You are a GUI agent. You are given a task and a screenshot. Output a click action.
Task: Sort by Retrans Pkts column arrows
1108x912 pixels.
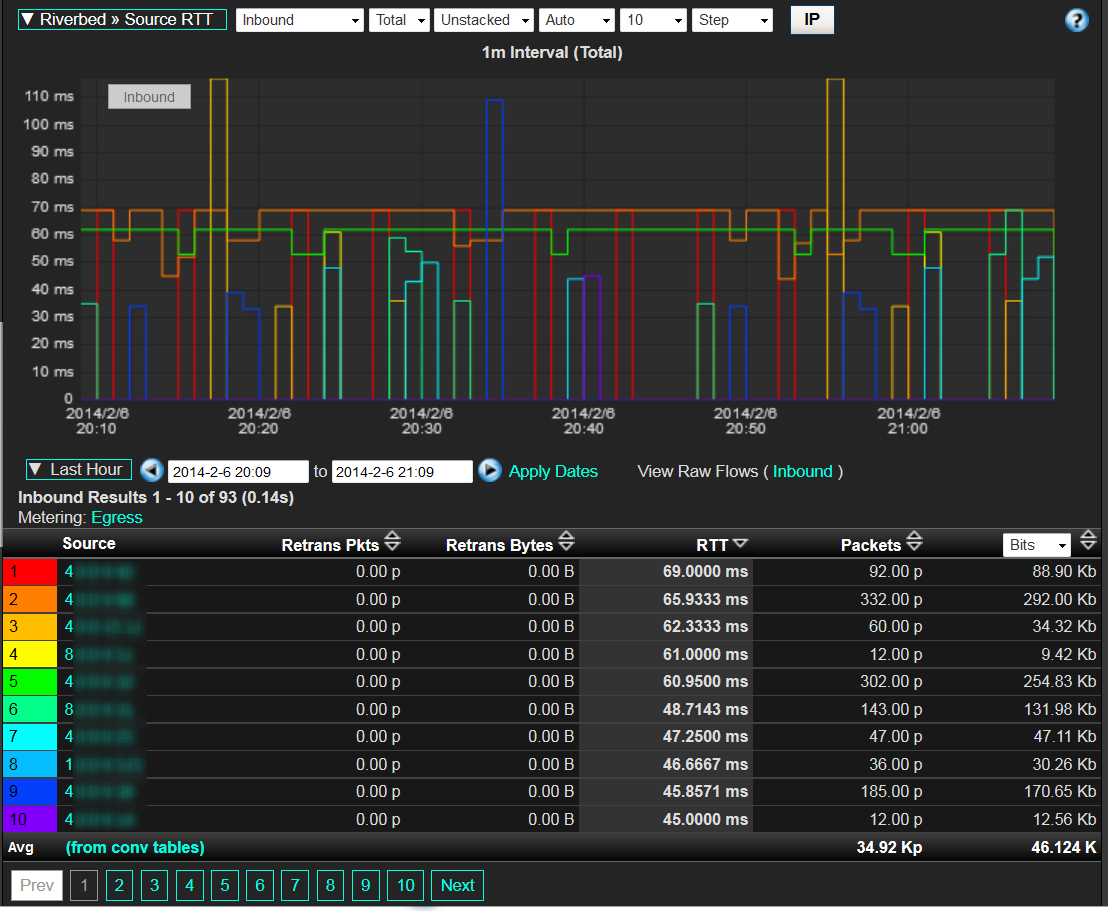tap(392, 542)
